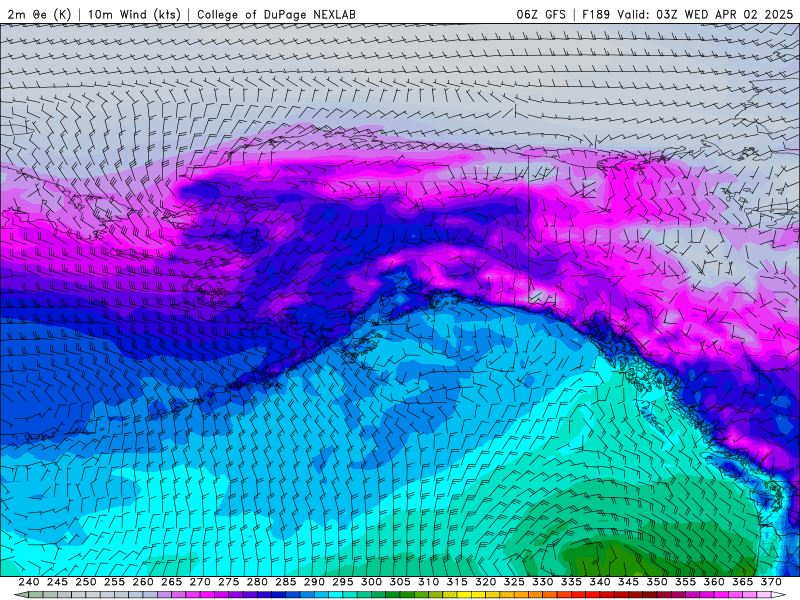This screenshot has width=800, height=600.
Task: Pick the 365 color scale label
Action: [743, 582]
